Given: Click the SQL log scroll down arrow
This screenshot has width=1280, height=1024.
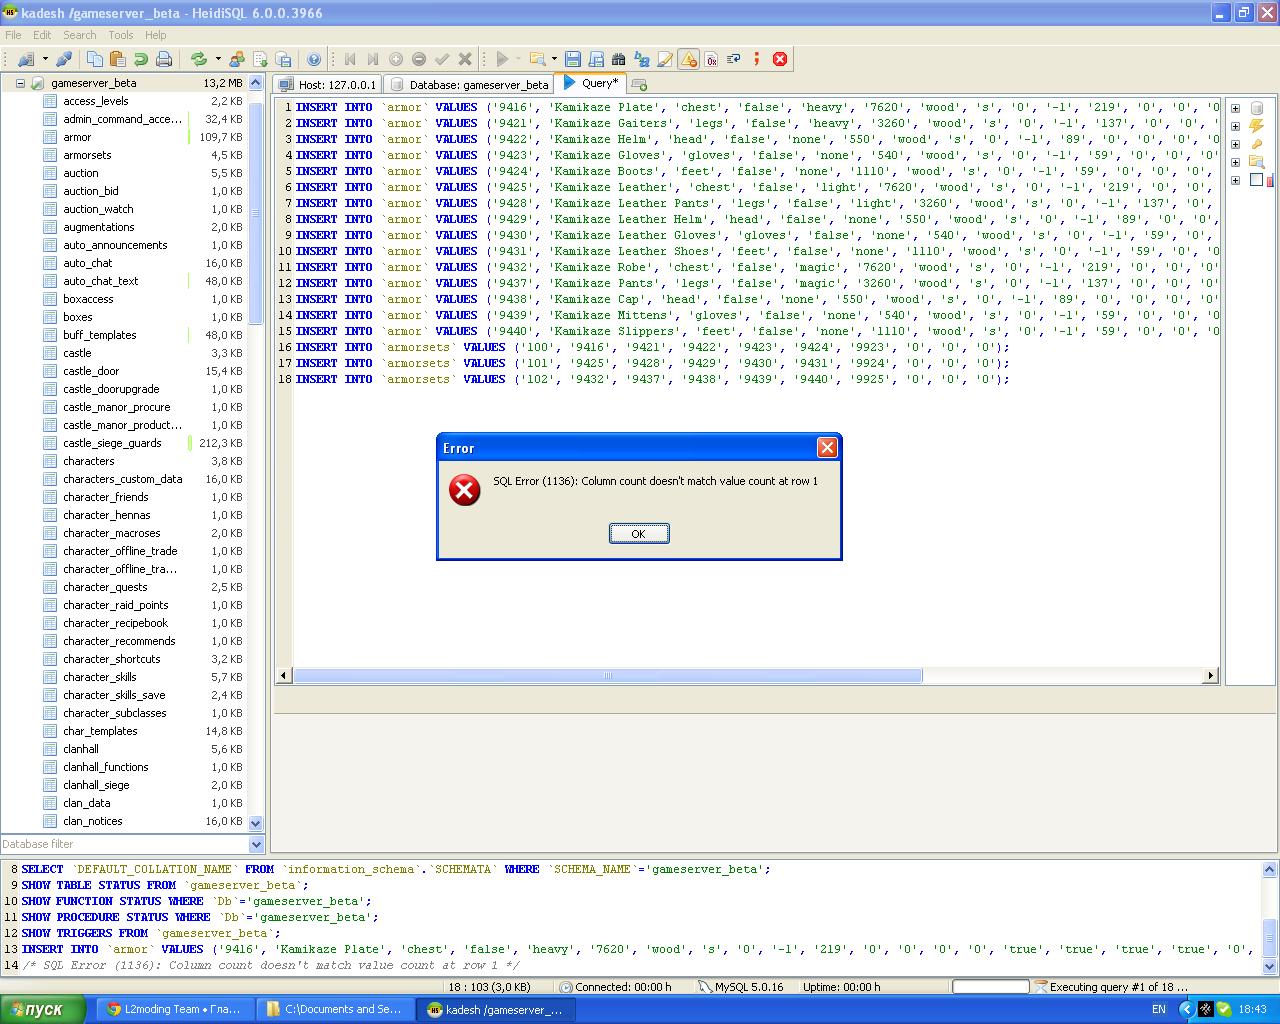Looking at the screenshot, I should [1271, 966].
